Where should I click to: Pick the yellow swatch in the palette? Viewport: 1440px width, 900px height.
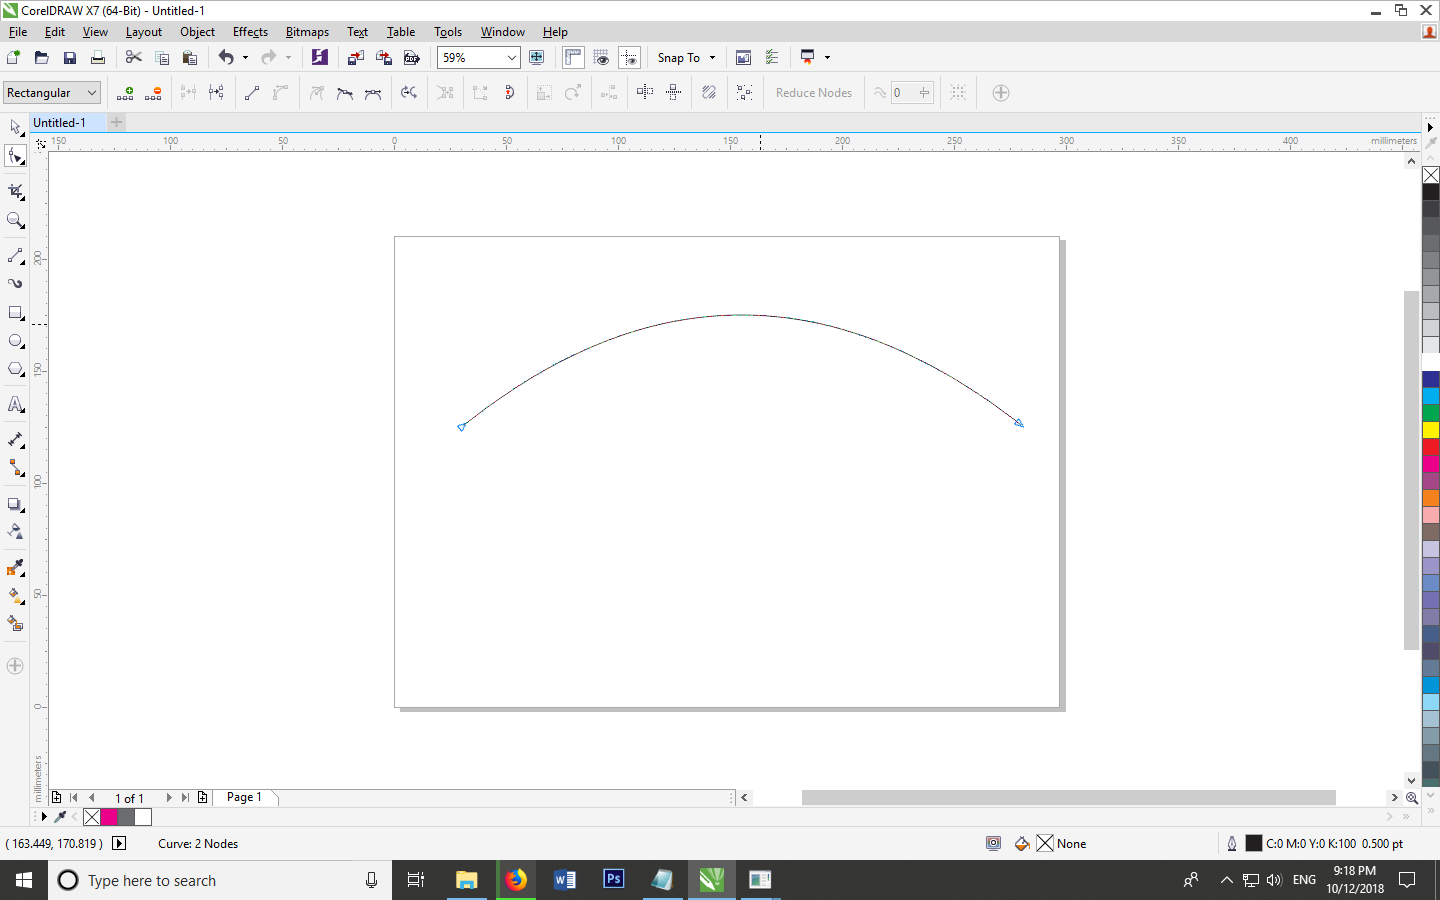[x=1431, y=430]
